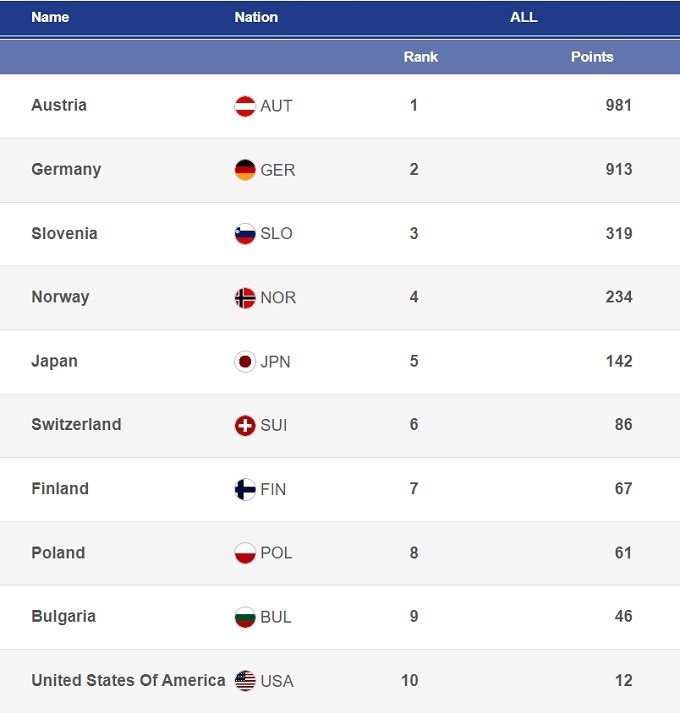
Task: Click the Switzerland flag icon
Action: pyautogui.click(x=245, y=426)
